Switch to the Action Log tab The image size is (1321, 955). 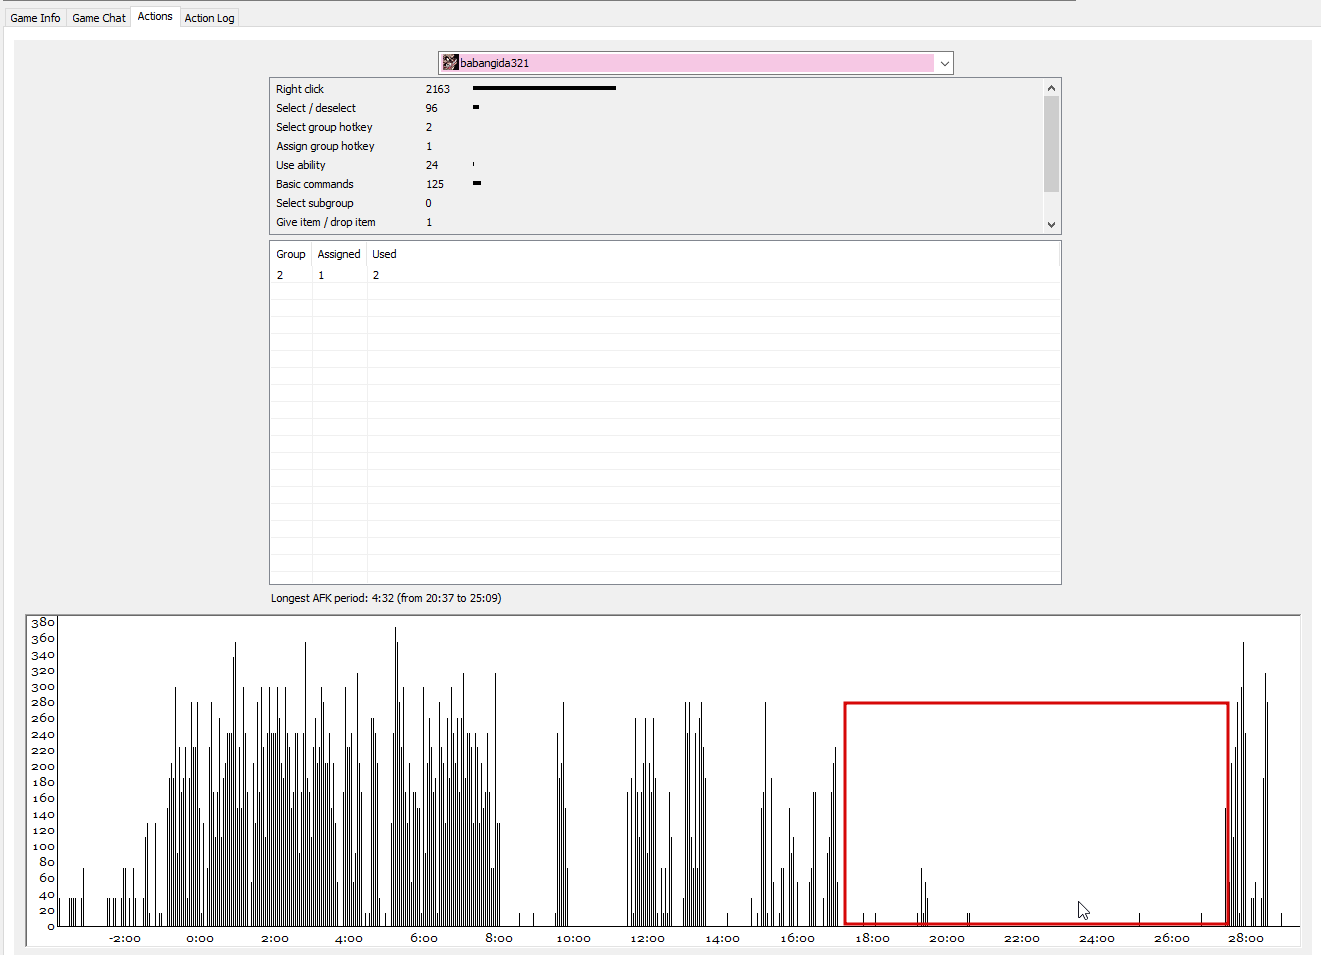209,18
